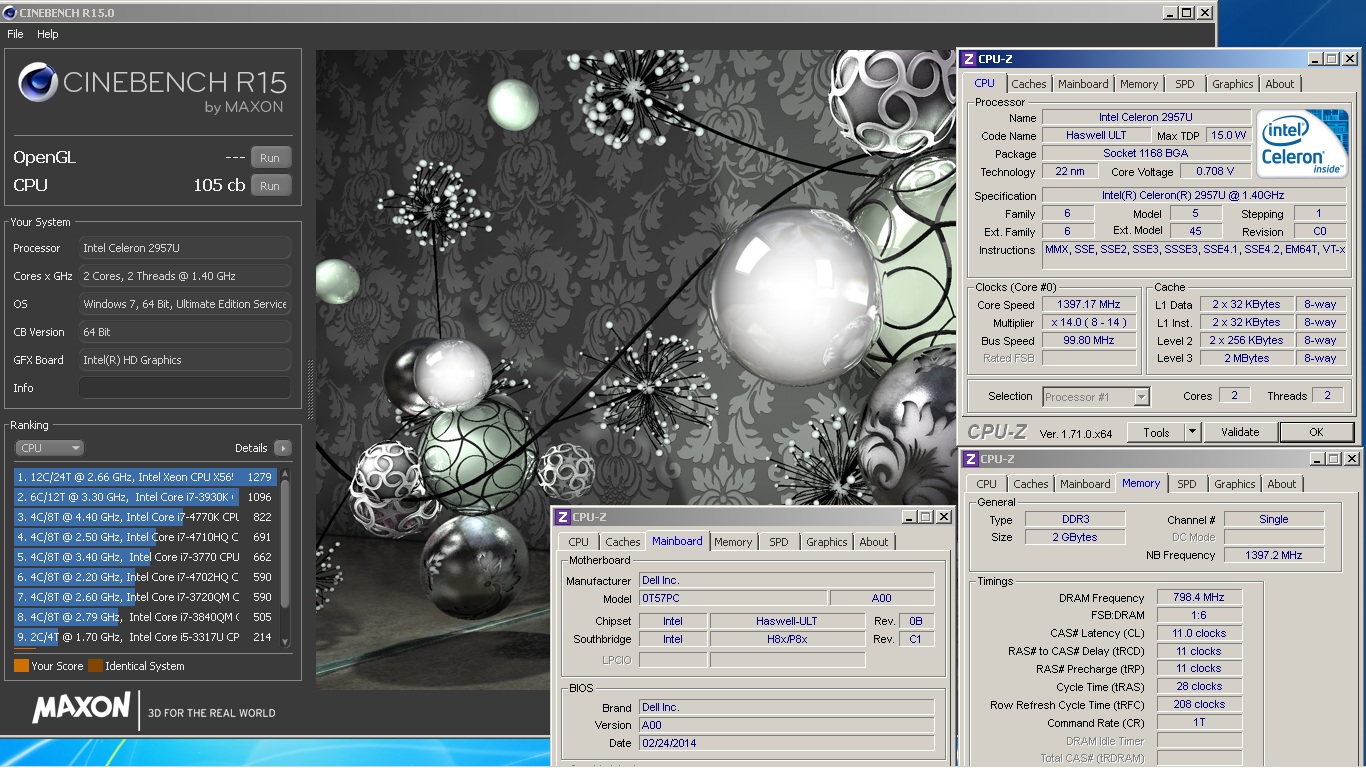Click the Cinebench title bar app icon

click(9, 13)
